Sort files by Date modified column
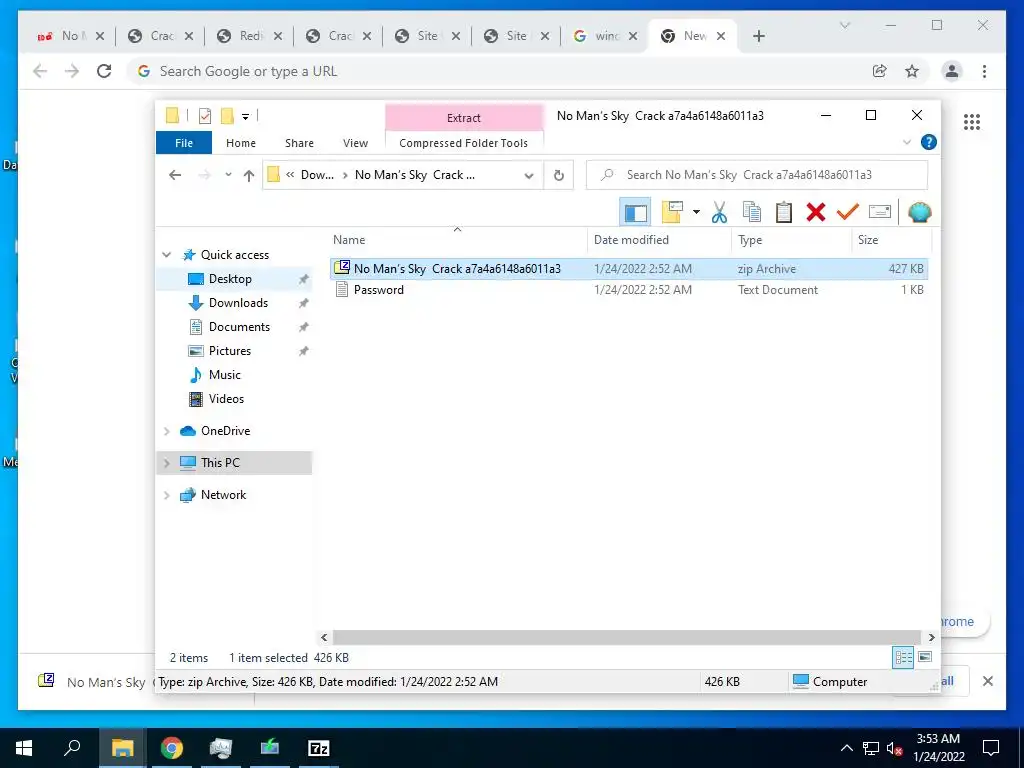The image size is (1024, 768). pyautogui.click(x=659, y=240)
